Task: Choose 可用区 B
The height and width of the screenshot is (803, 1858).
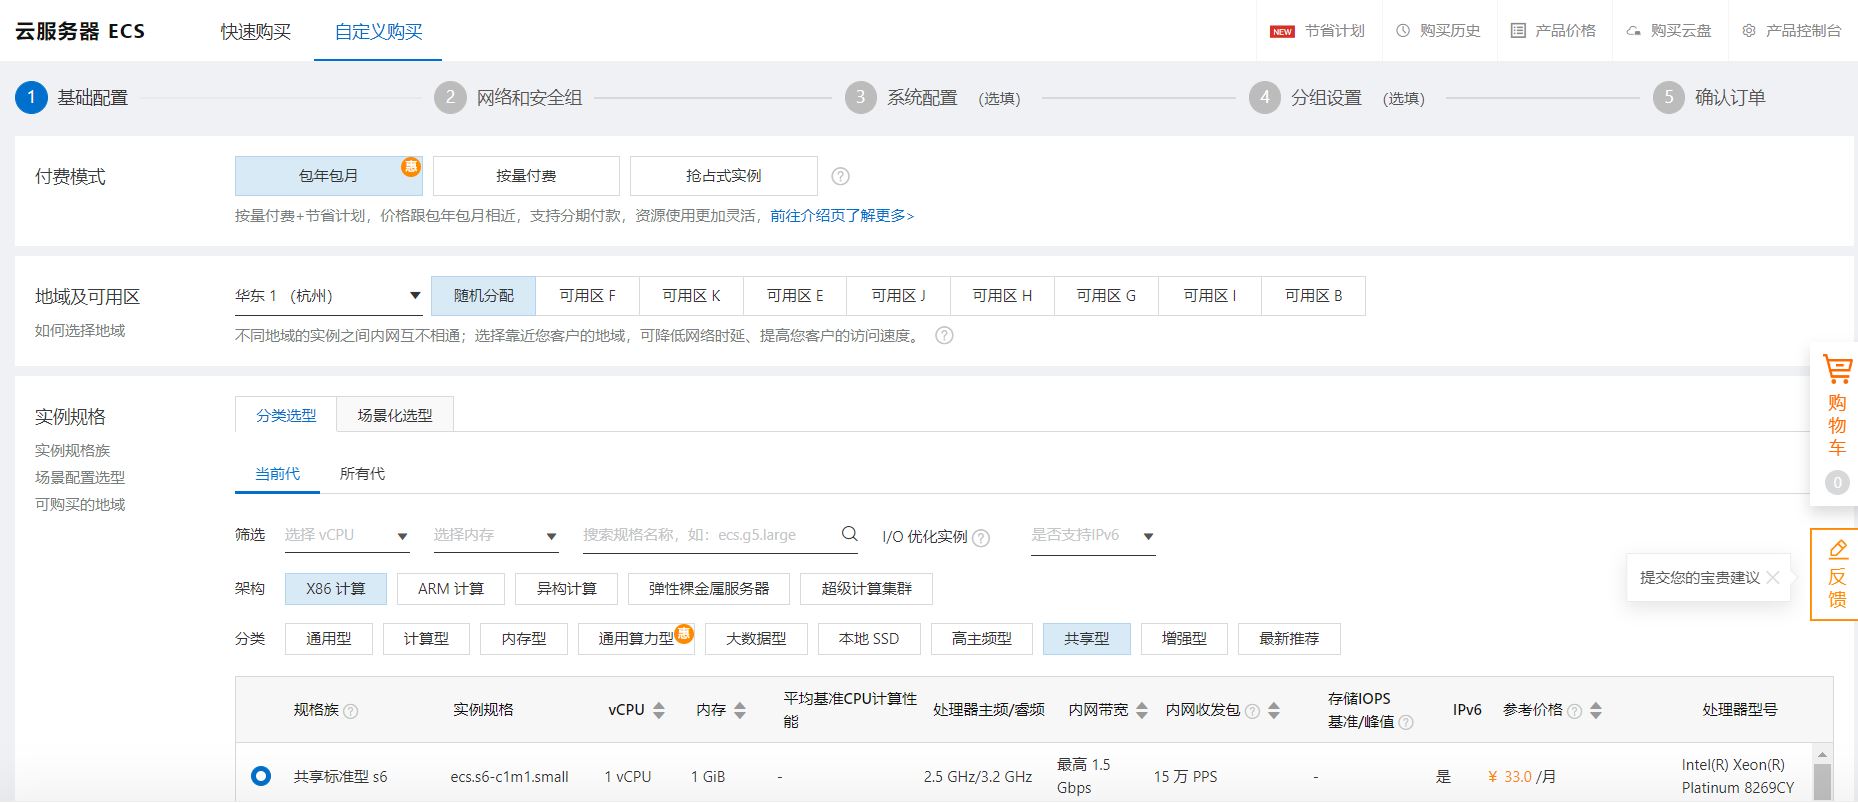Action: (1313, 296)
